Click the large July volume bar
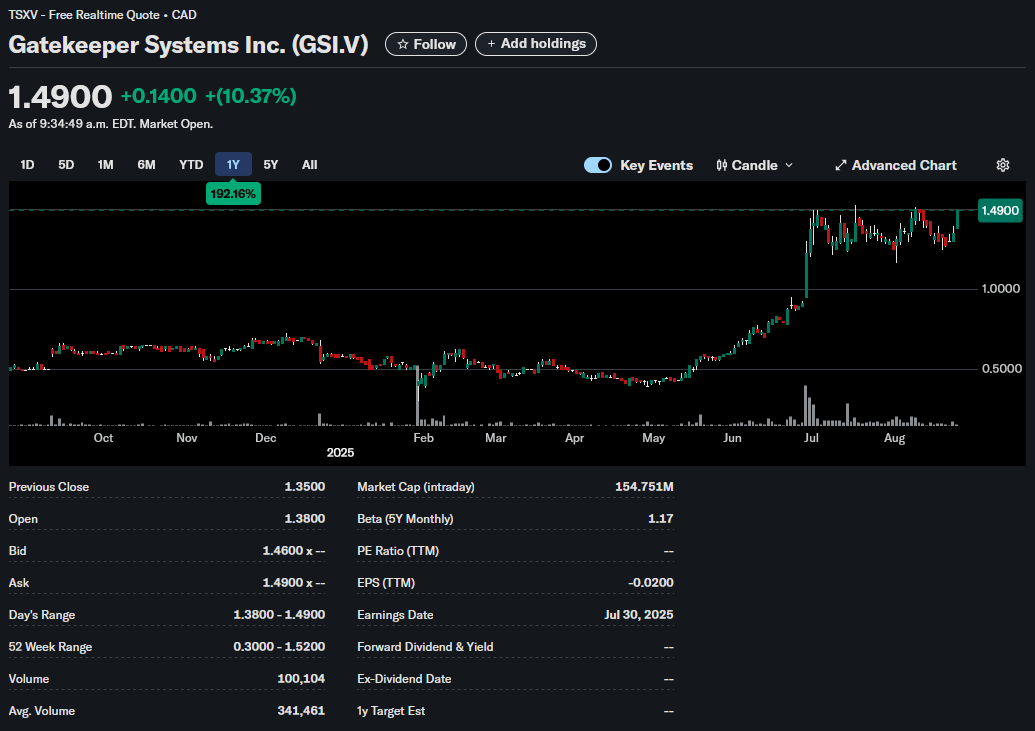This screenshot has height=731, width=1035. pos(806,407)
